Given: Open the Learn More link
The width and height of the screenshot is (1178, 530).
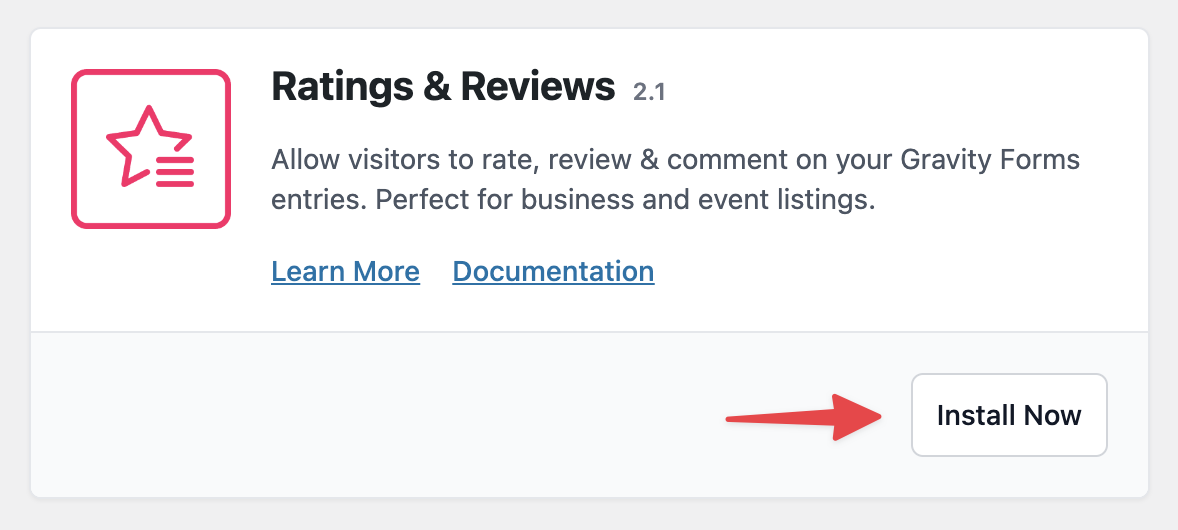Looking at the screenshot, I should tap(345, 271).
